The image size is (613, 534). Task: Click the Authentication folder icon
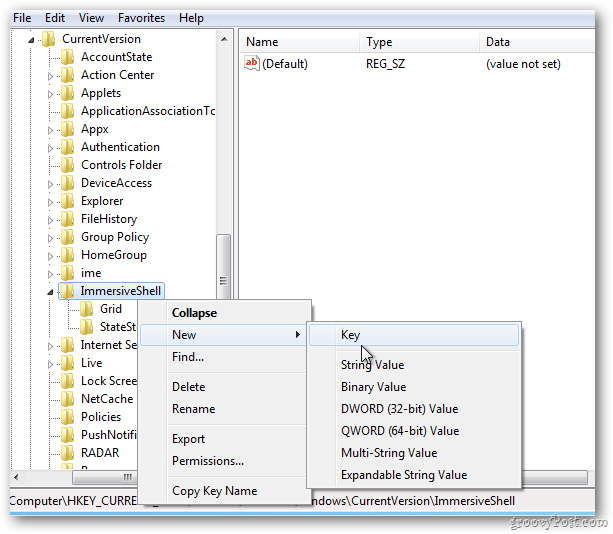click(68, 147)
